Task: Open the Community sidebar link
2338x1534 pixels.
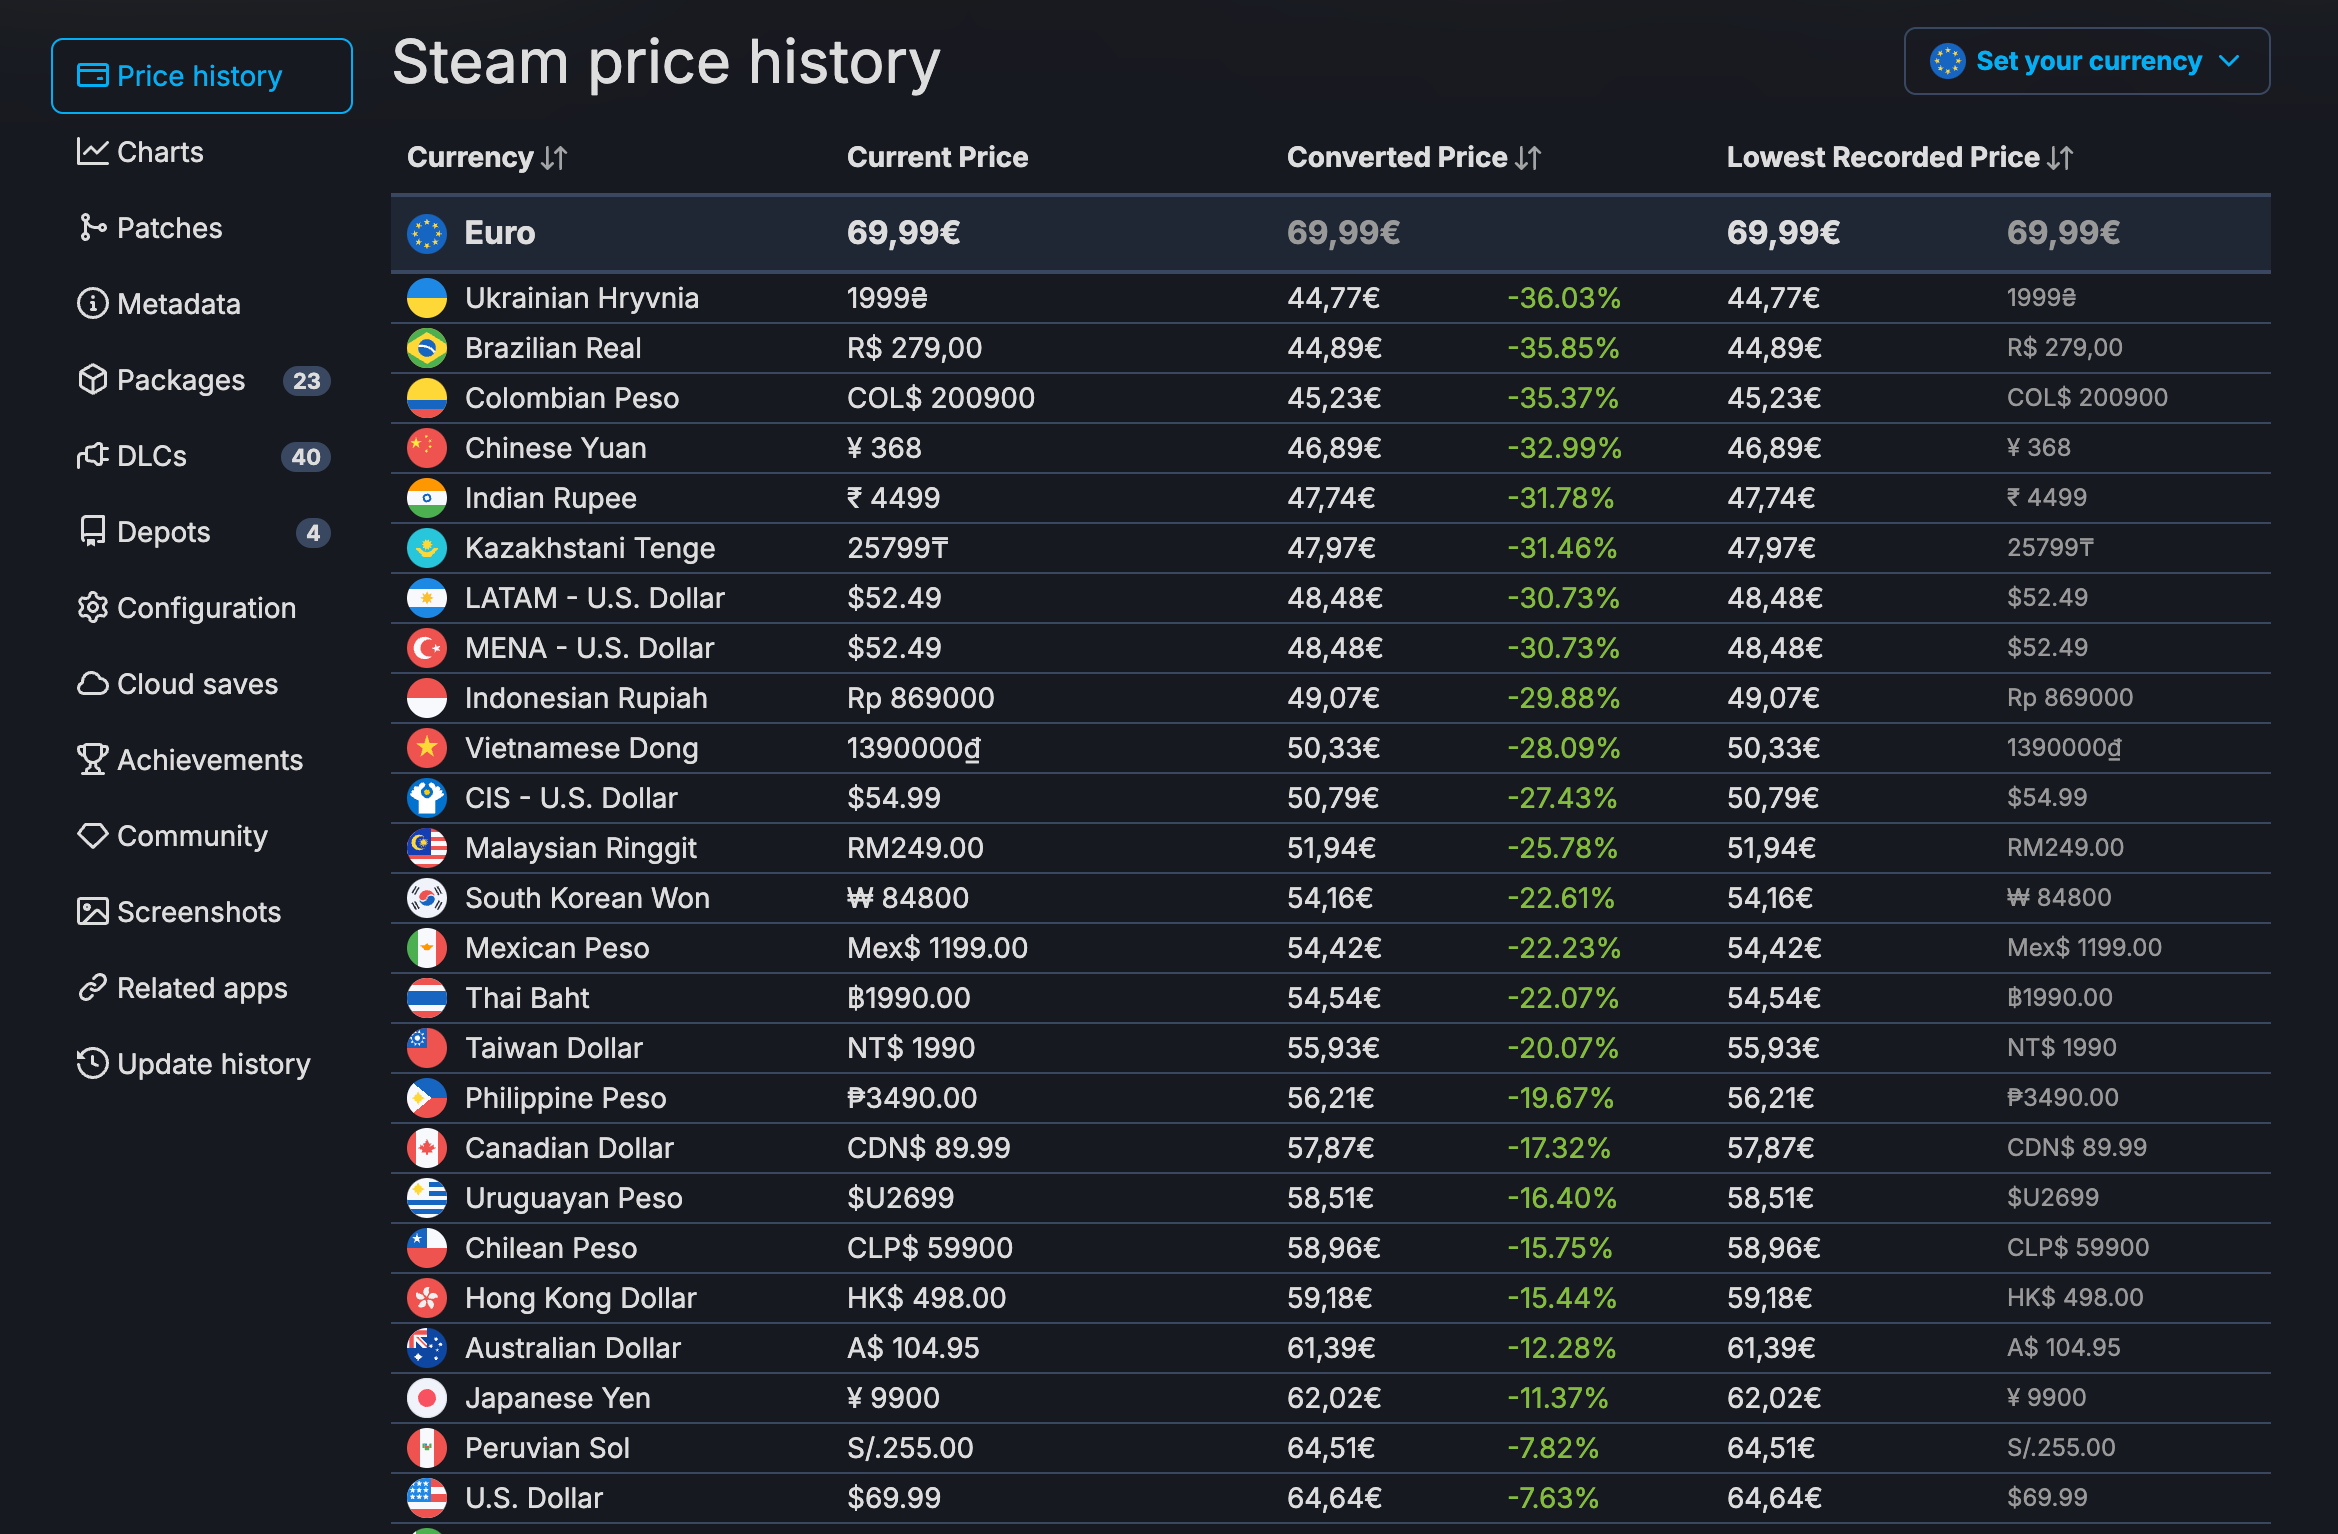Action: pyautogui.click(x=192, y=835)
